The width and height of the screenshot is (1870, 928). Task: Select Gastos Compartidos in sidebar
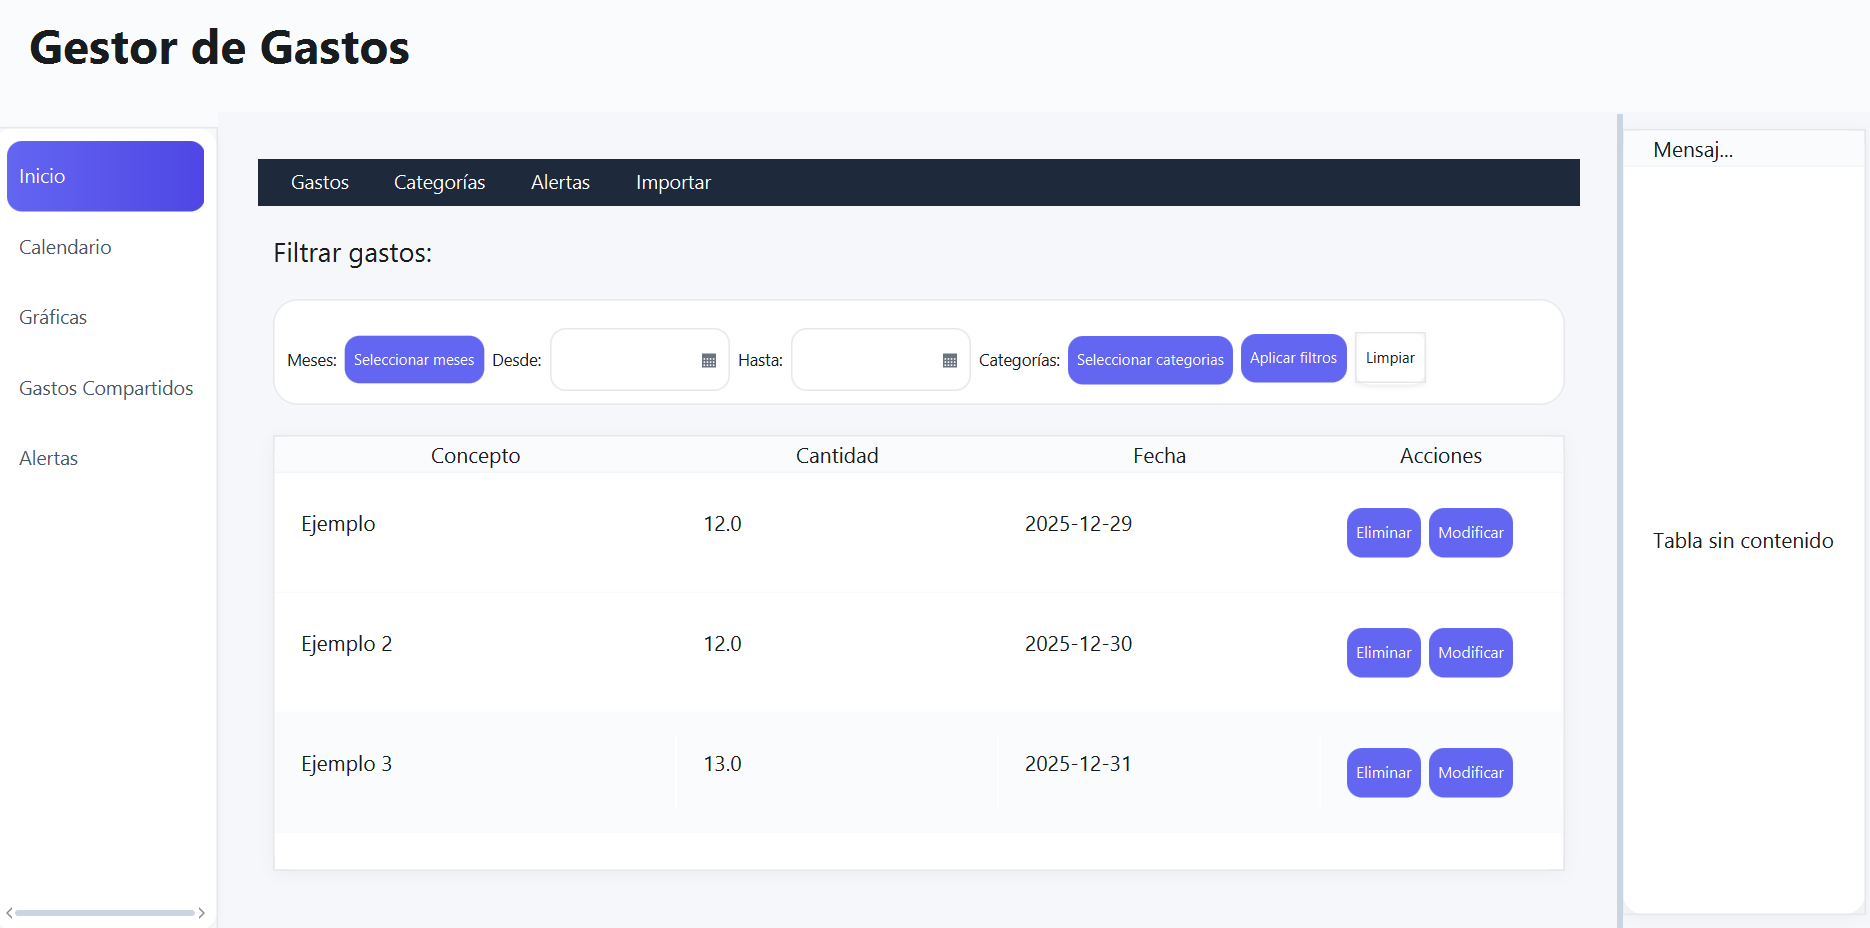tap(106, 388)
